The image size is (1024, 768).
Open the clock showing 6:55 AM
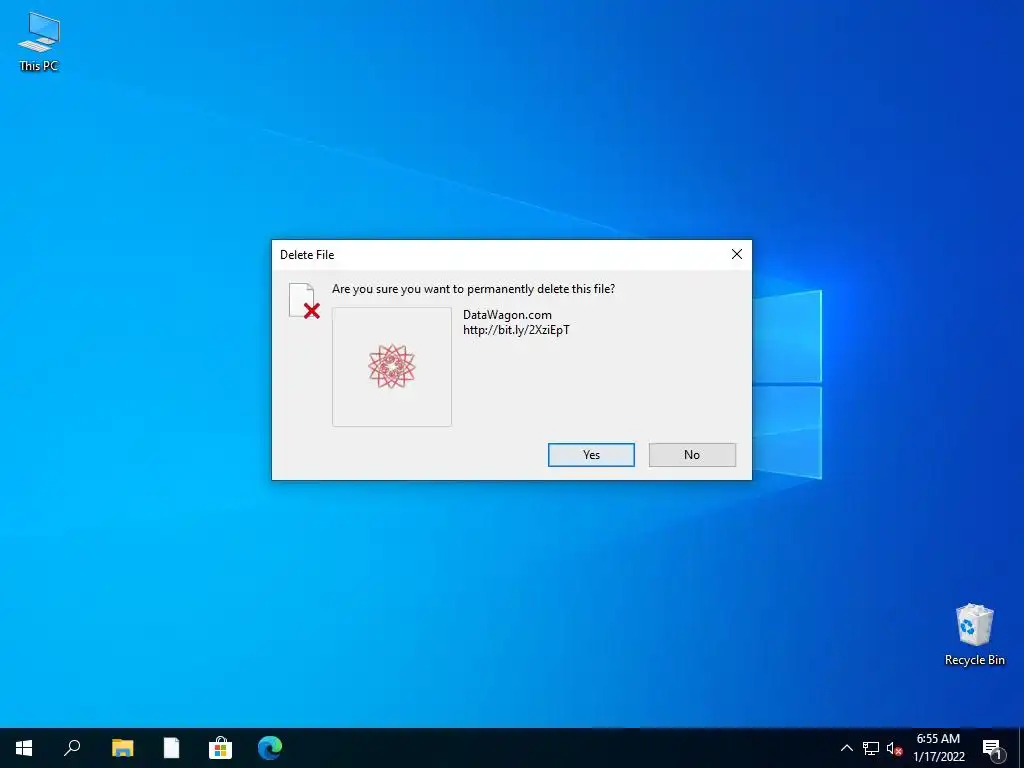coord(938,748)
